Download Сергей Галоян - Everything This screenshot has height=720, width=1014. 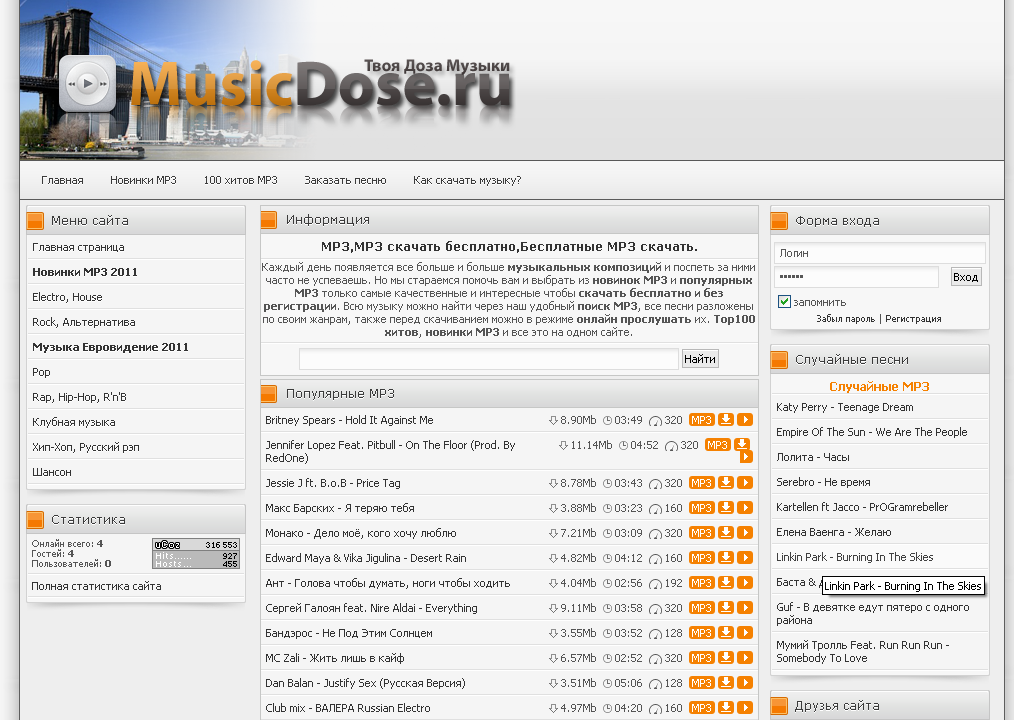726,607
